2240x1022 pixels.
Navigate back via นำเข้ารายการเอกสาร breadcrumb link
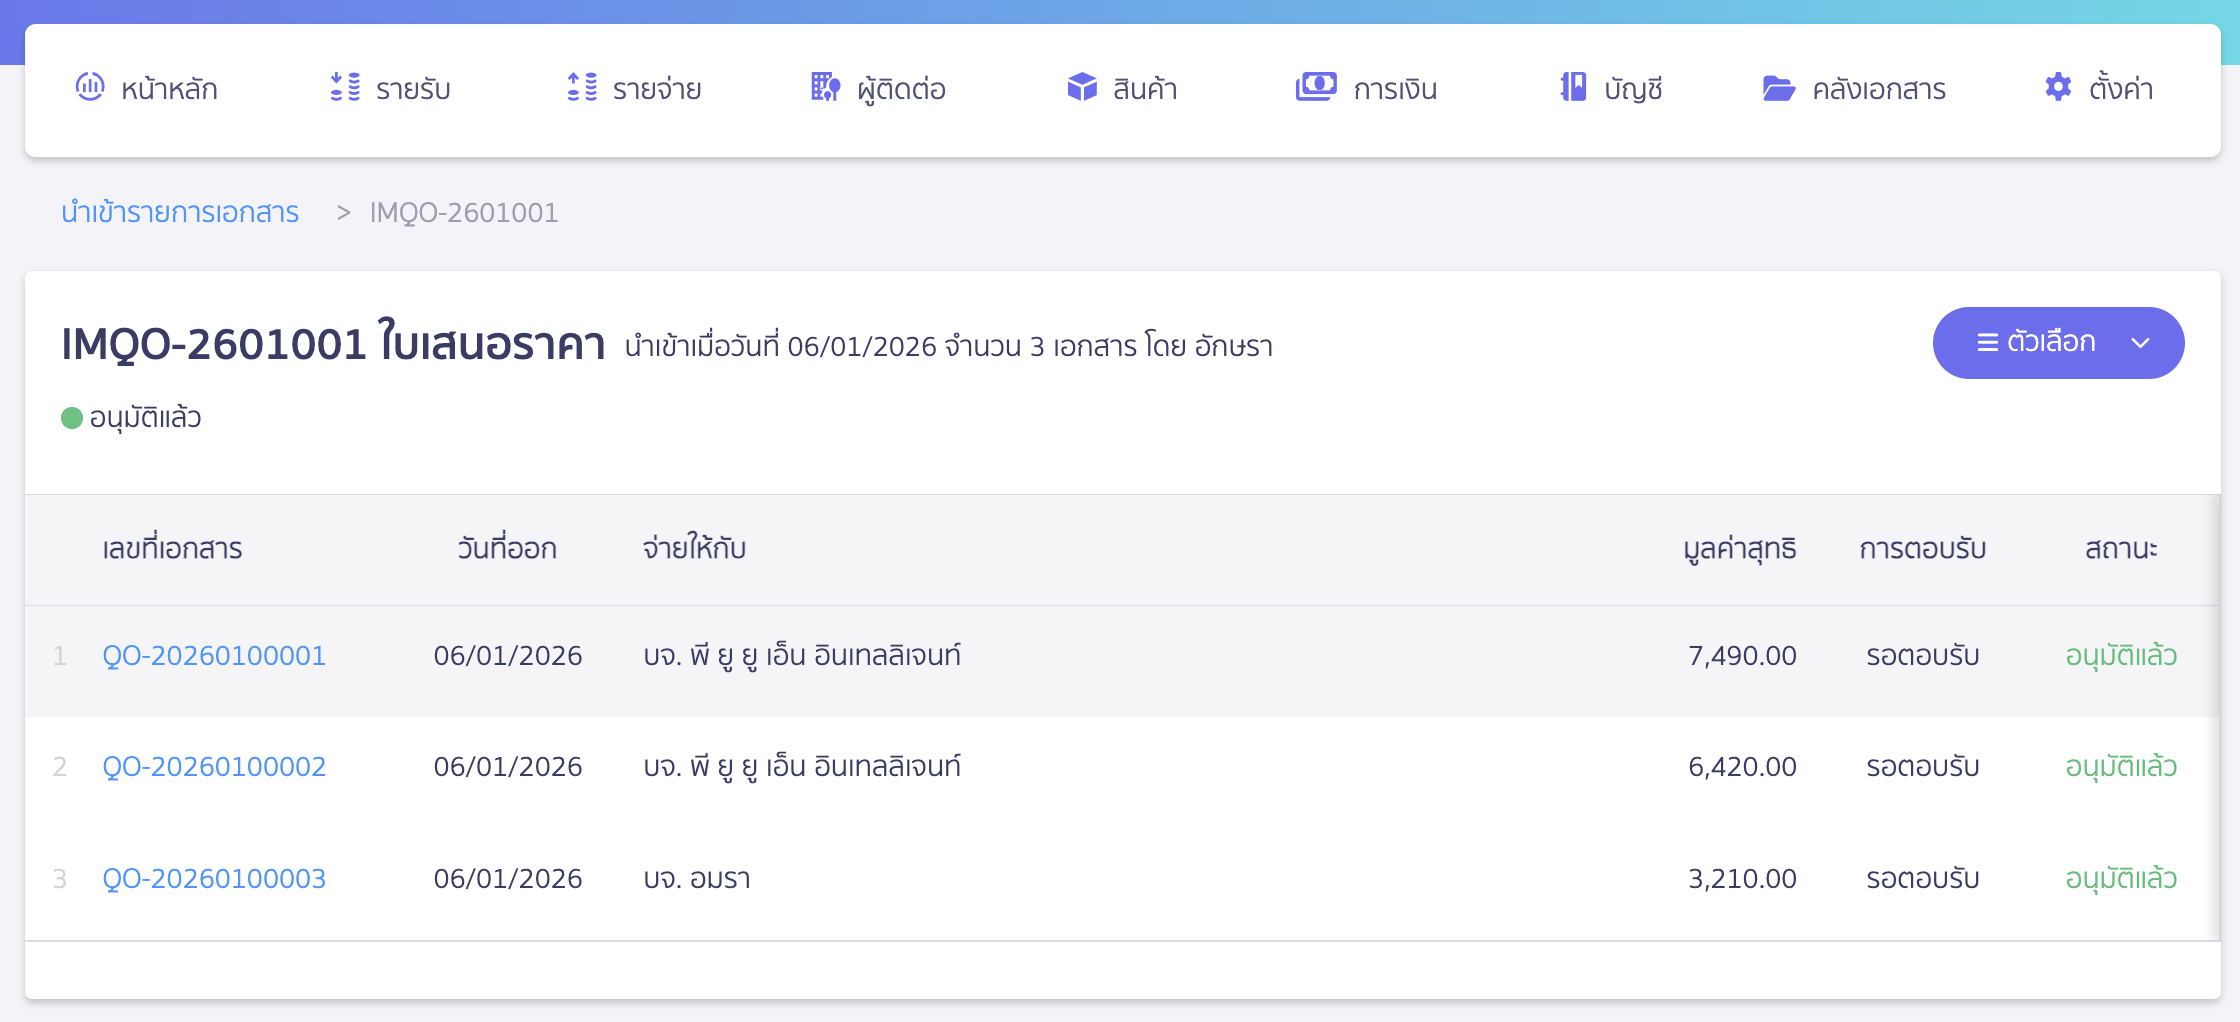(x=180, y=212)
